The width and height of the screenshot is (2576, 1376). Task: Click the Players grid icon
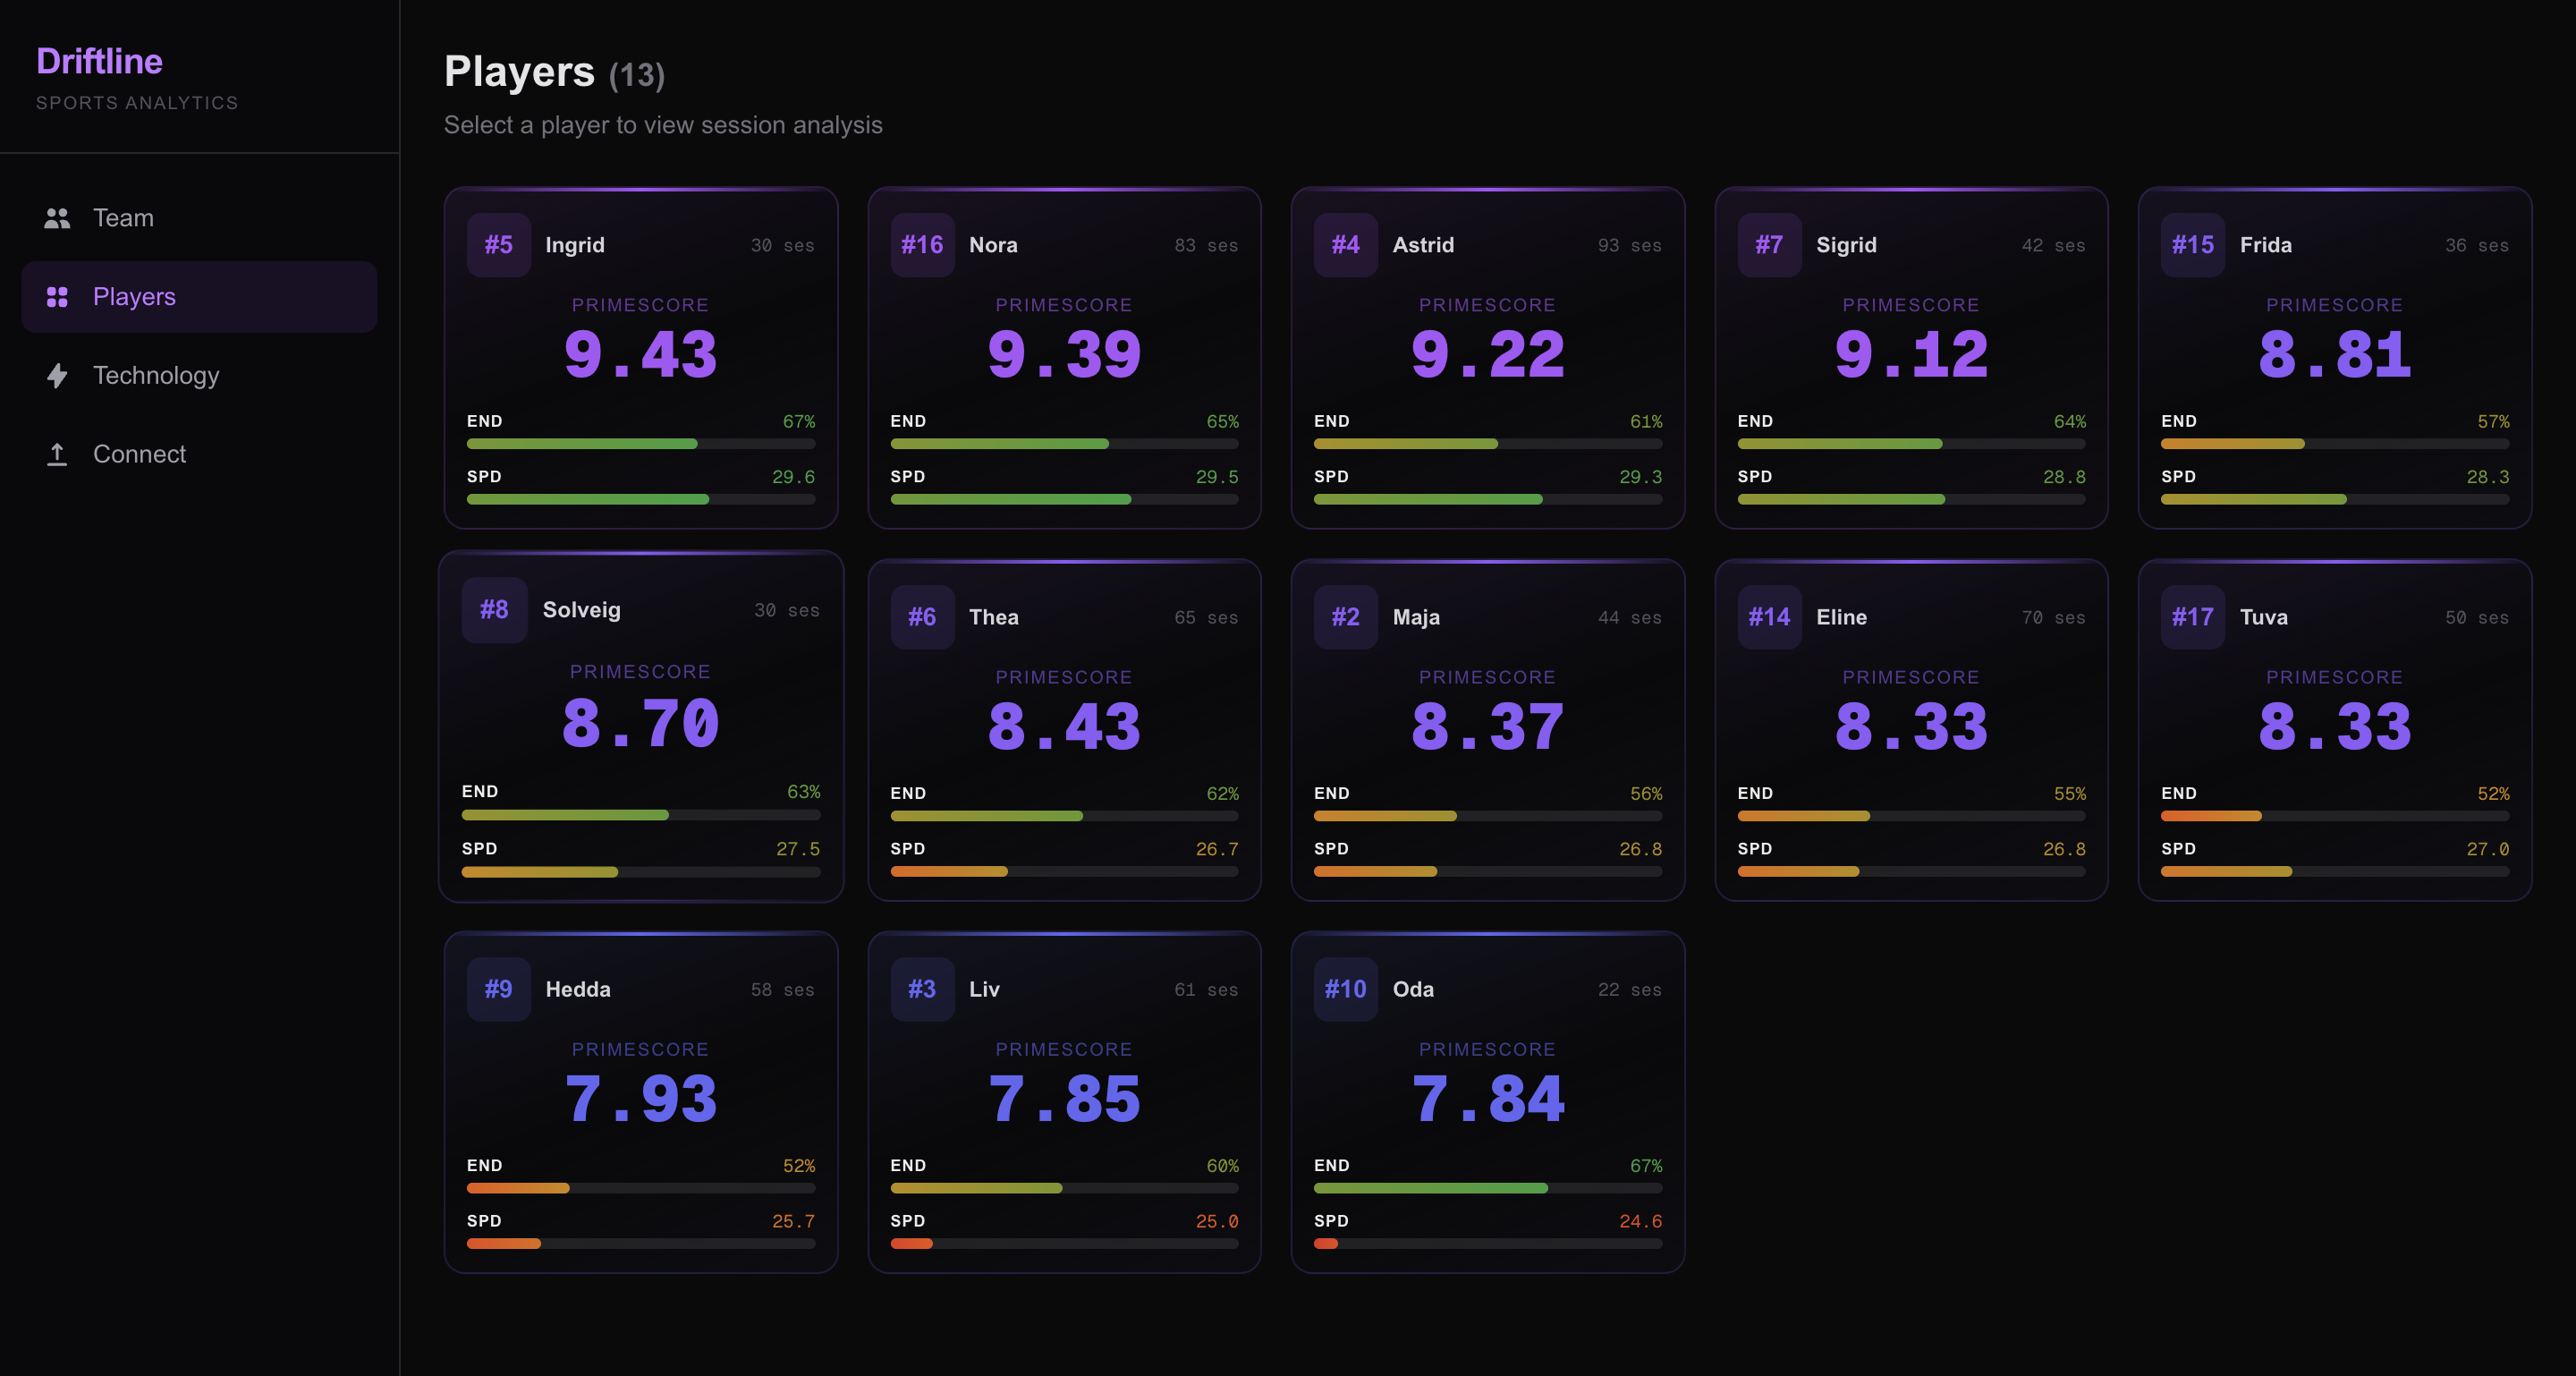(x=57, y=297)
